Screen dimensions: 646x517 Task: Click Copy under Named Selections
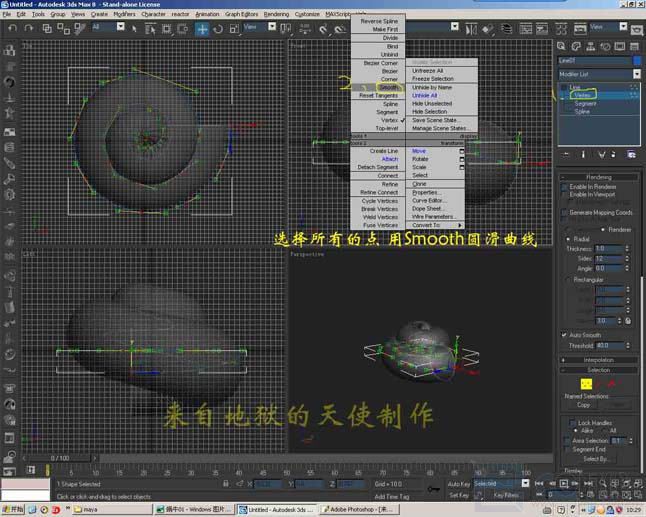click(583, 405)
